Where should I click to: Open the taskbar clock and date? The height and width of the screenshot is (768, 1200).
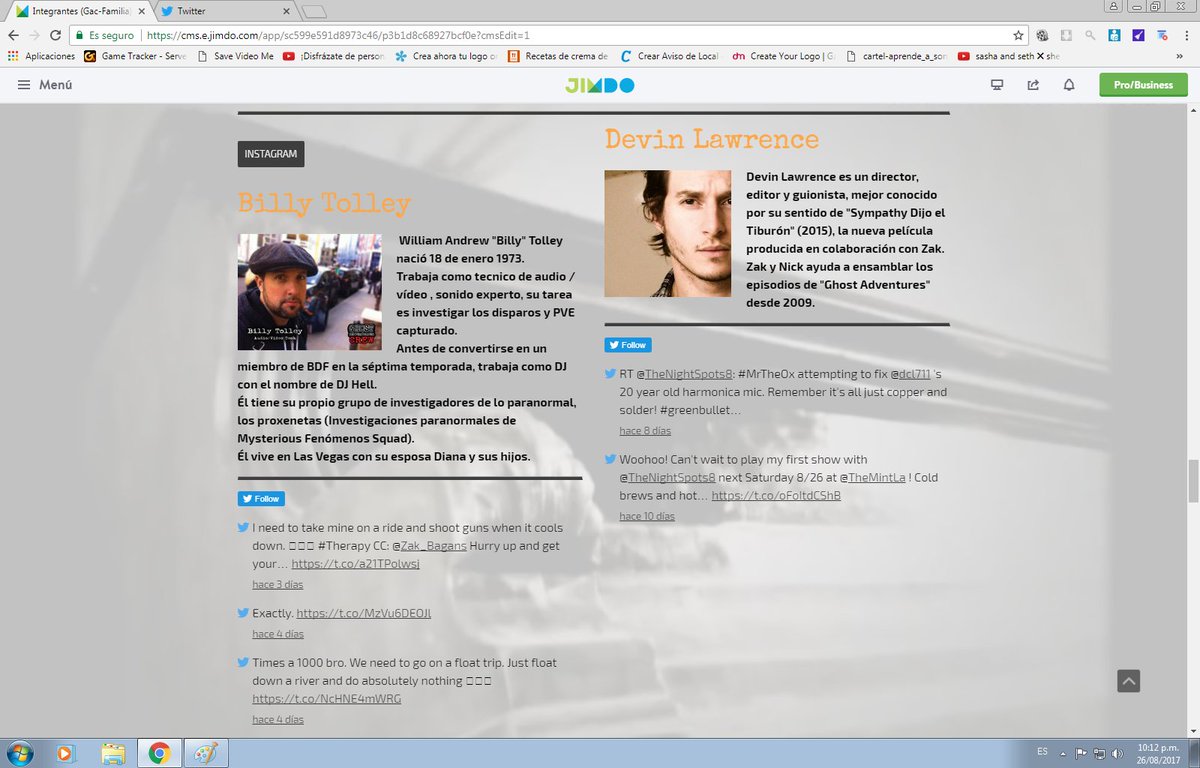(x=1158, y=753)
